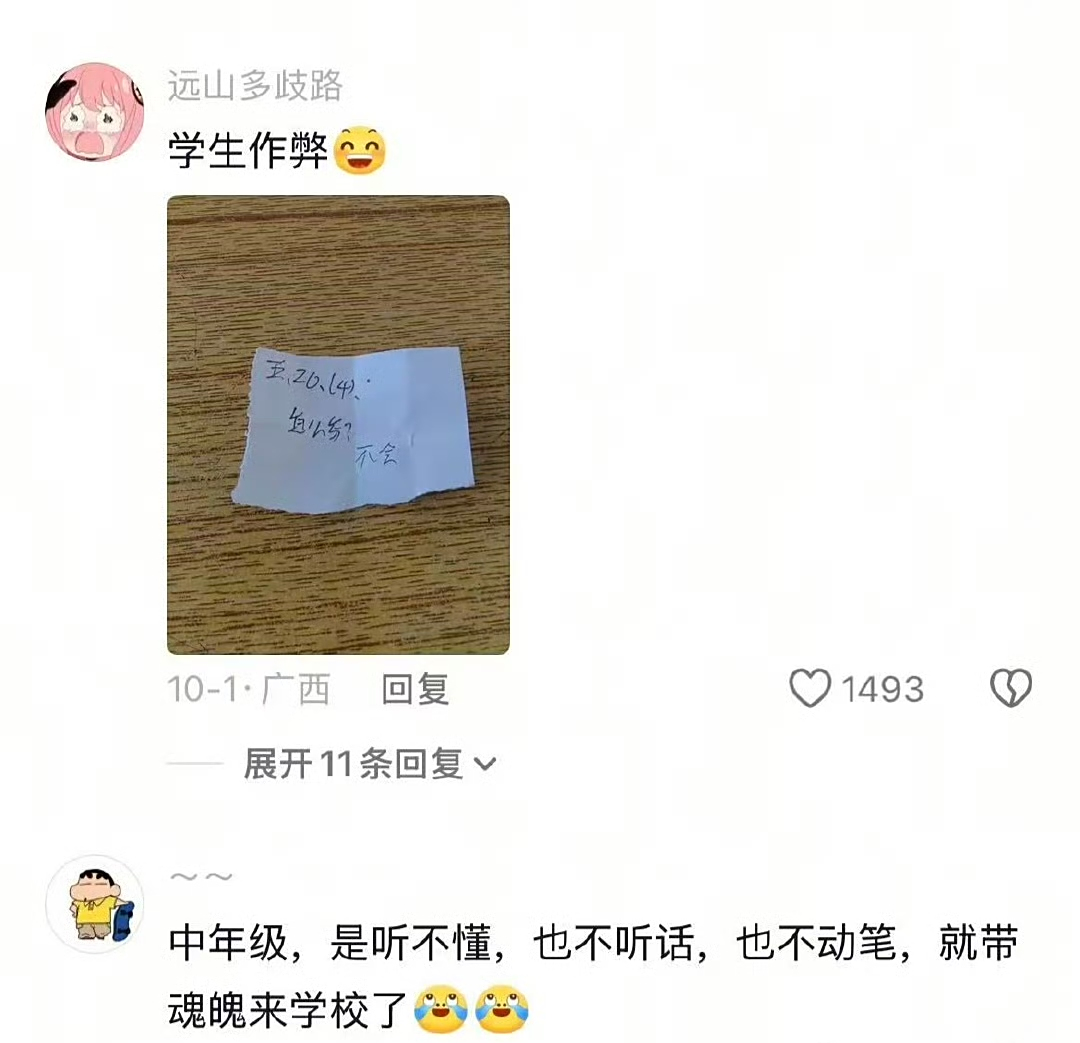The image size is (1080, 1043).
Task: Tap the 1493 like count
Action: 882,689
